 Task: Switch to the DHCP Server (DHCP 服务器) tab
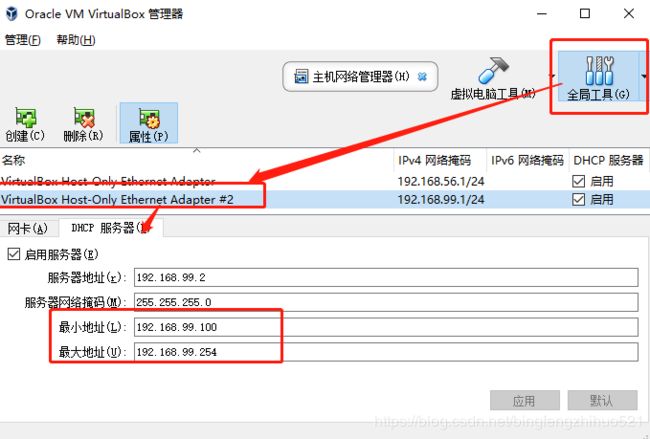pos(110,228)
